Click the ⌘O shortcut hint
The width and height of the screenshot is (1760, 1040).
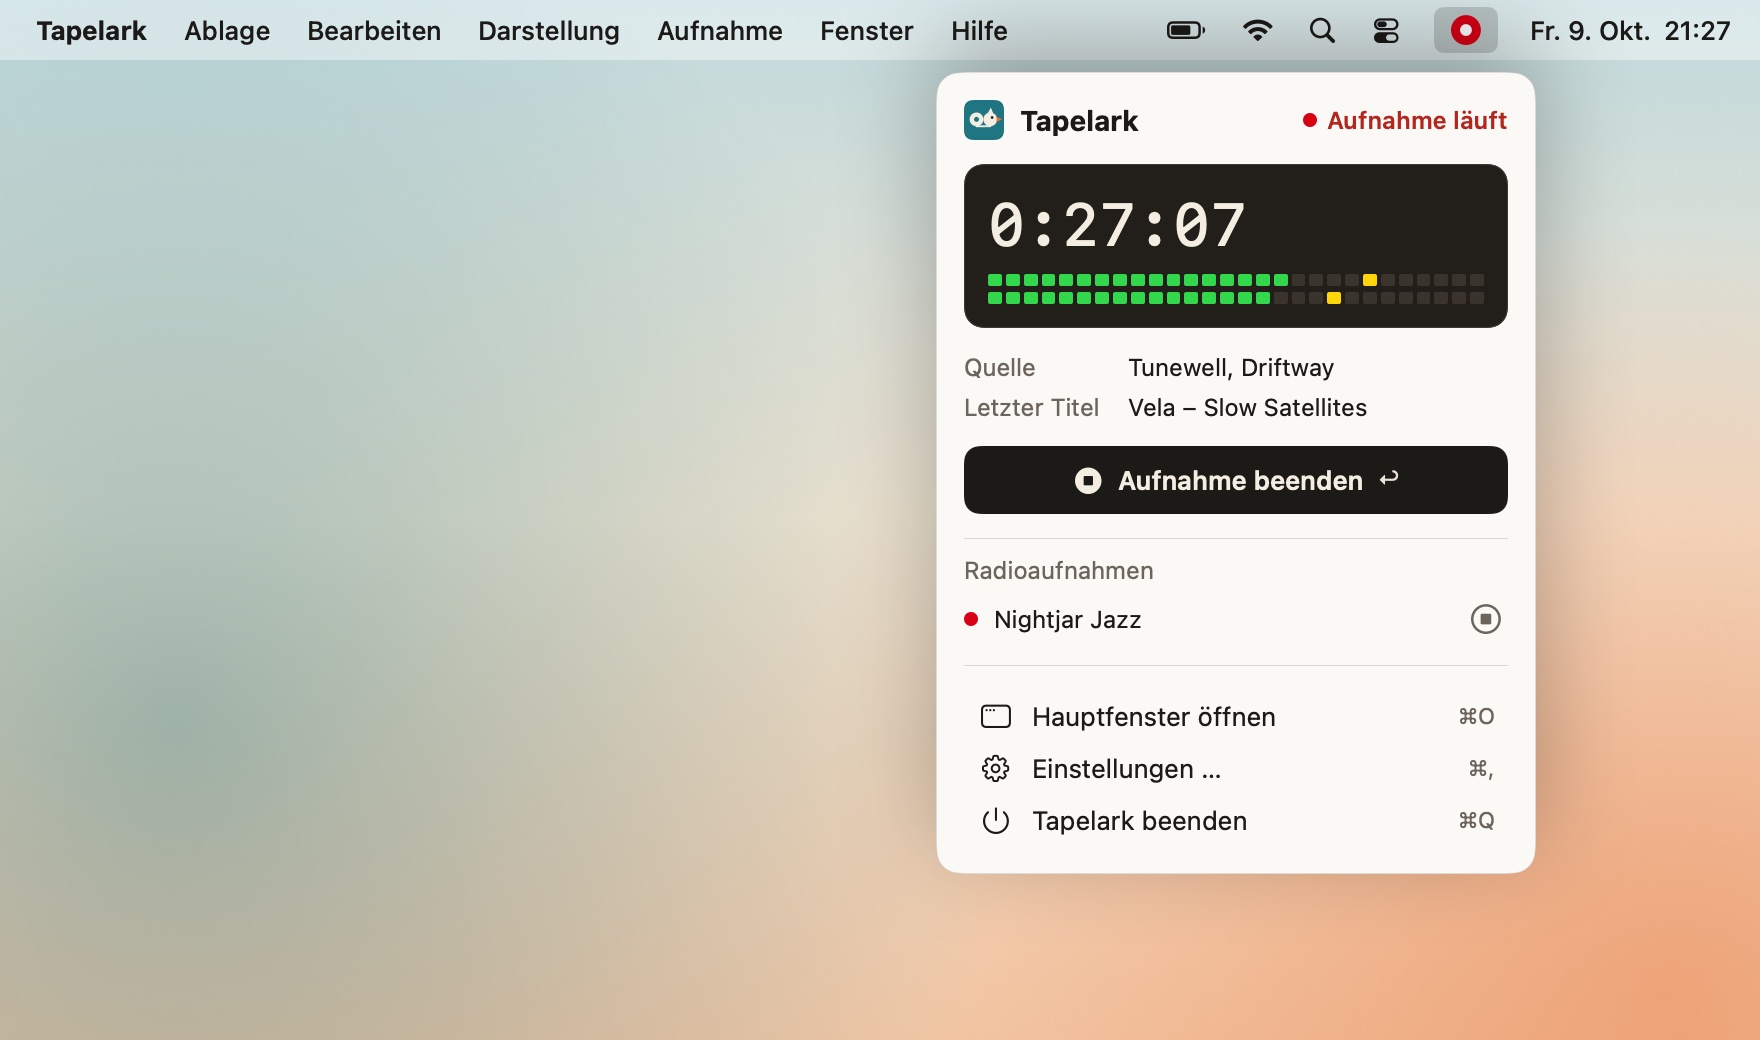click(x=1476, y=716)
